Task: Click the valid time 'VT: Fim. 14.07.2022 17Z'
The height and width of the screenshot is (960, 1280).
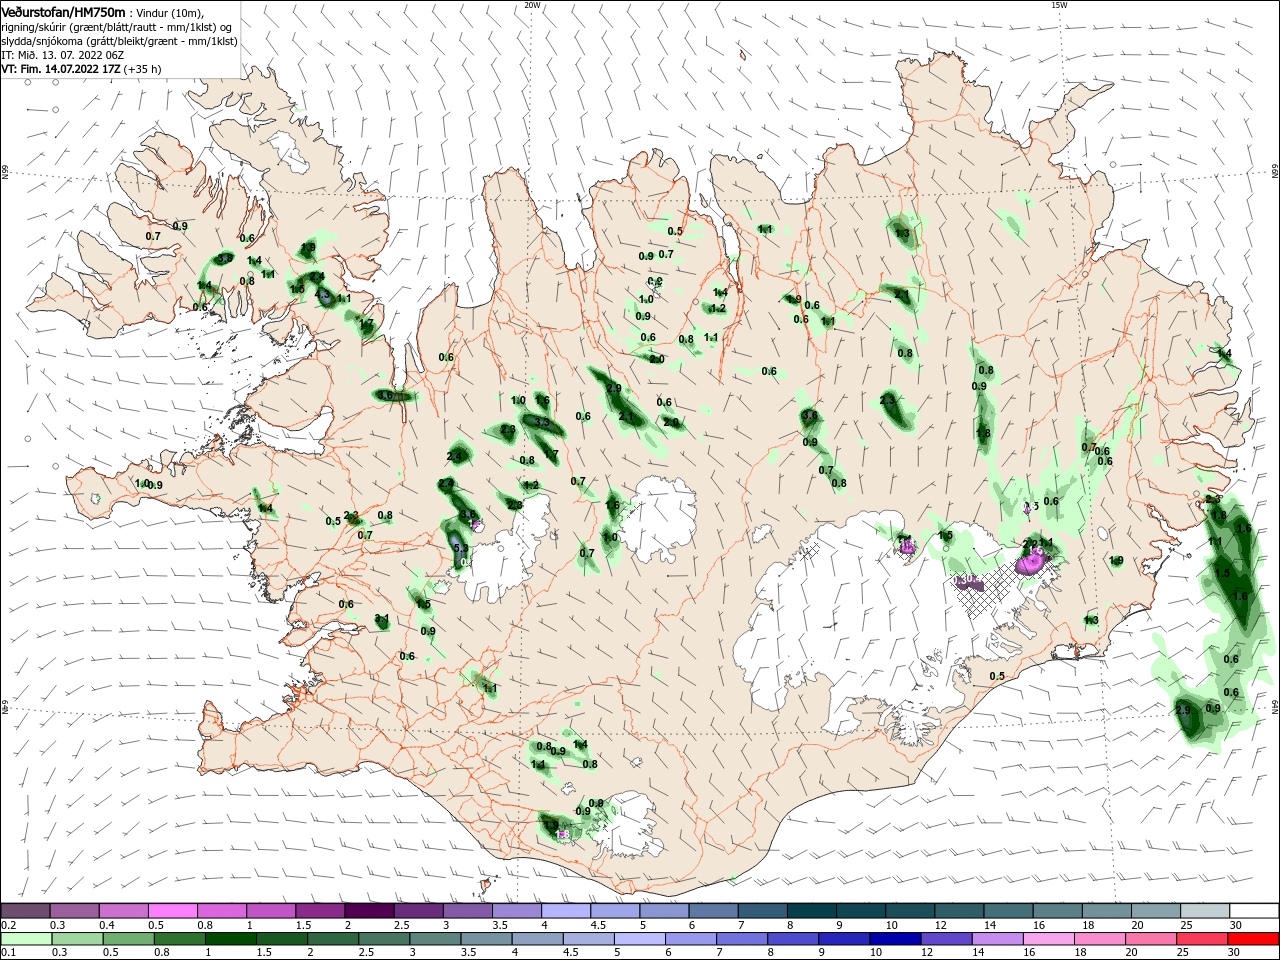Action: 61,69
